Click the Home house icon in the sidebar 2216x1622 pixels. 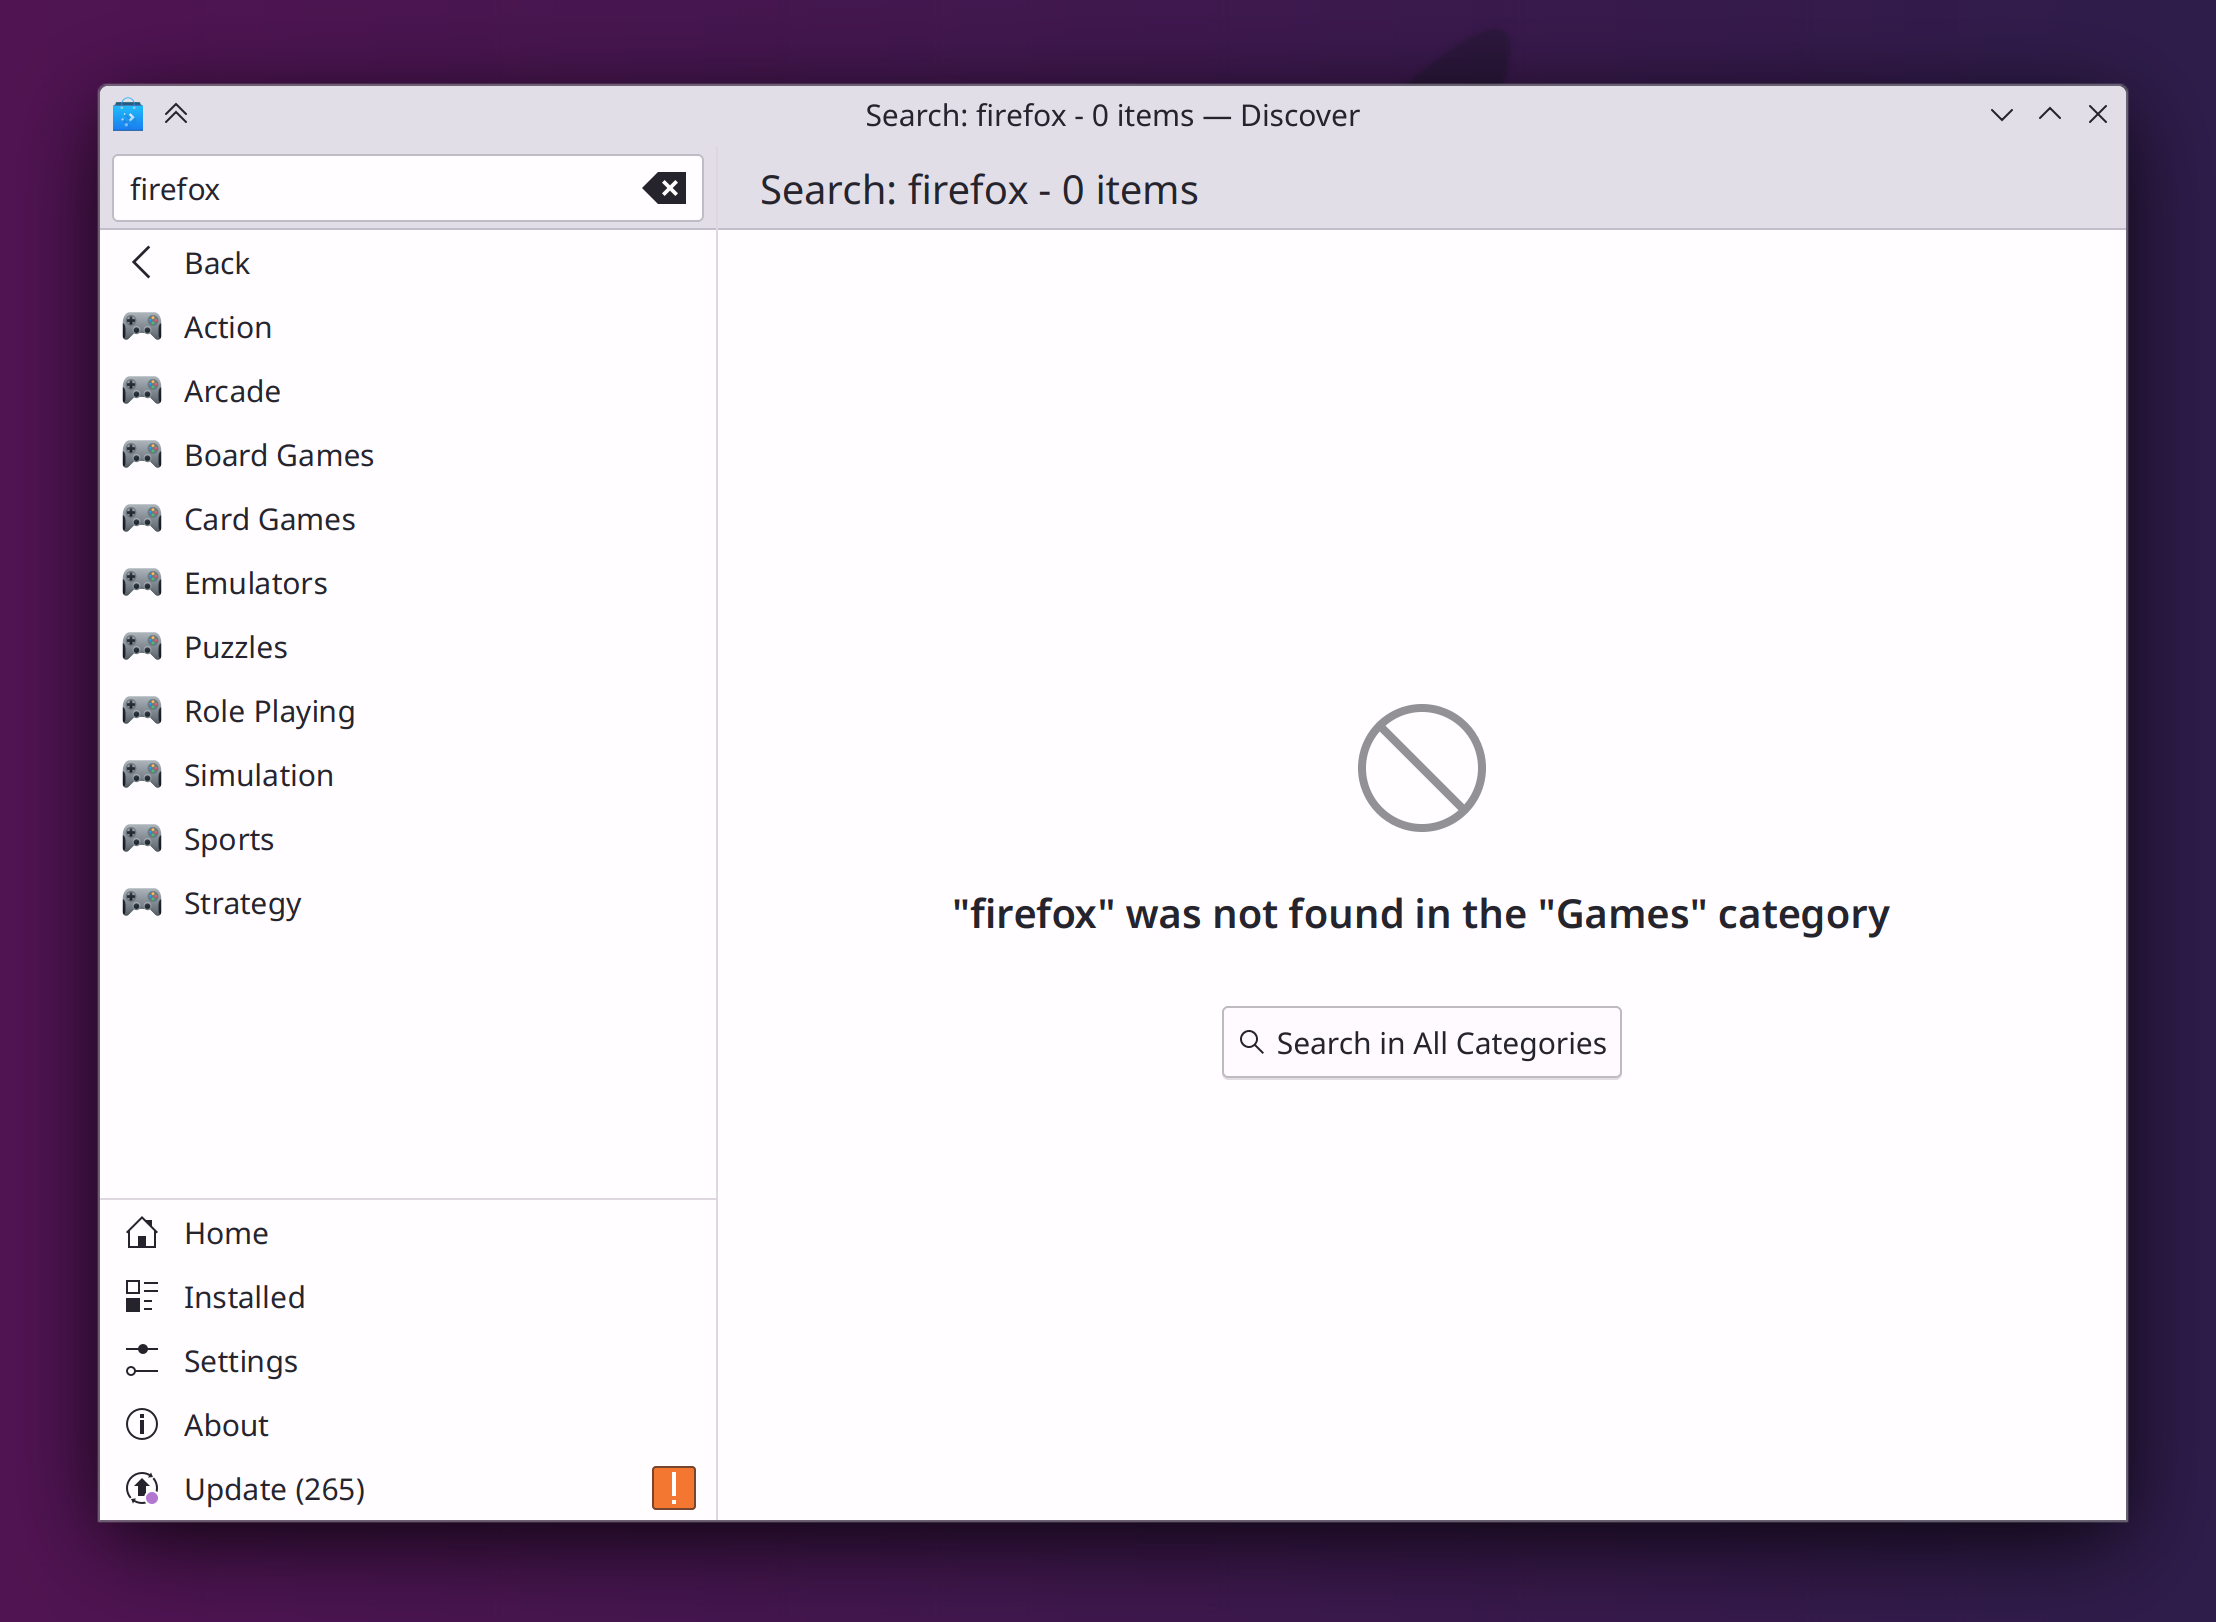pyautogui.click(x=143, y=1233)
